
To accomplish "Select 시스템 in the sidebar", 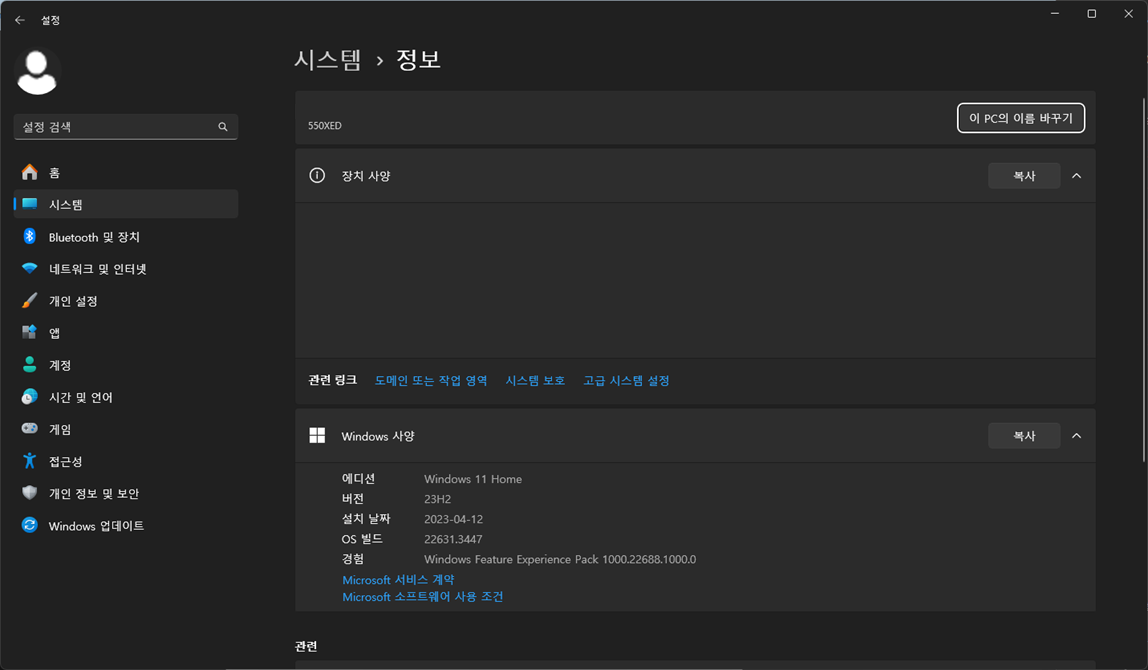I will point(126,204).
